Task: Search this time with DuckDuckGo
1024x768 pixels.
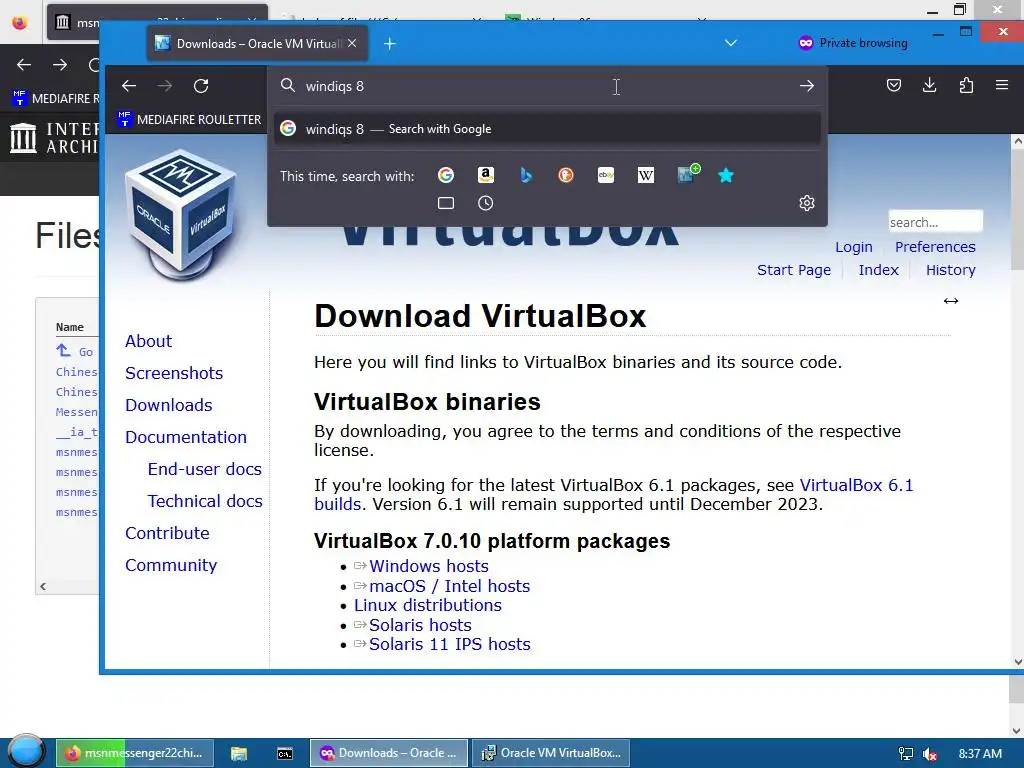Action: pyautogui.click(x=566, y=175)
